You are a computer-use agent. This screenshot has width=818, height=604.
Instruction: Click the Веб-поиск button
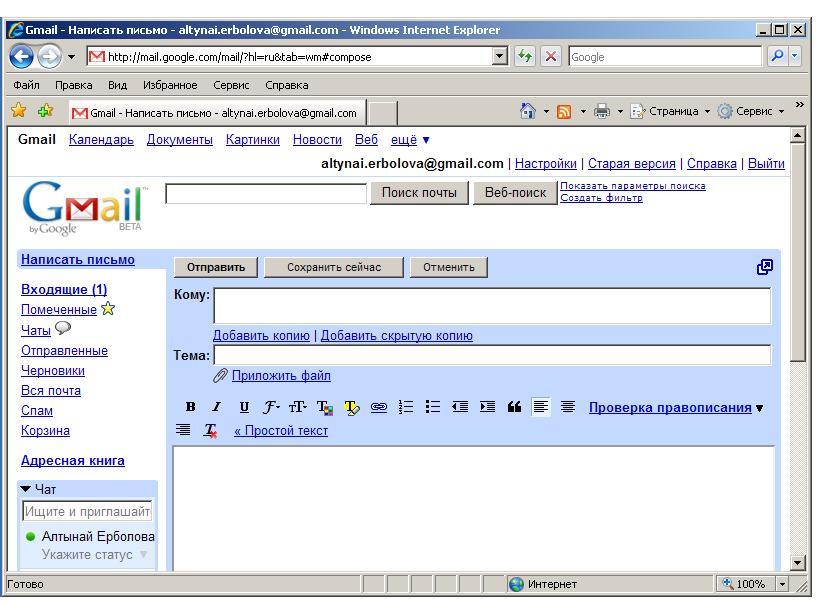click(515, 192)
